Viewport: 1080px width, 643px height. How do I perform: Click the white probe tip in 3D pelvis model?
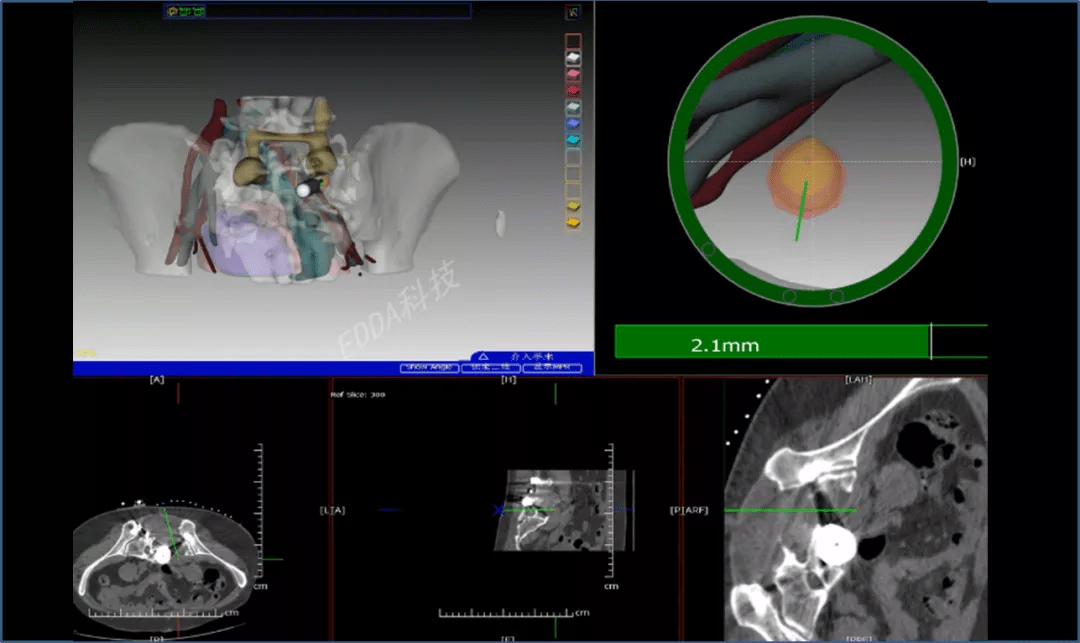point(303,191)
